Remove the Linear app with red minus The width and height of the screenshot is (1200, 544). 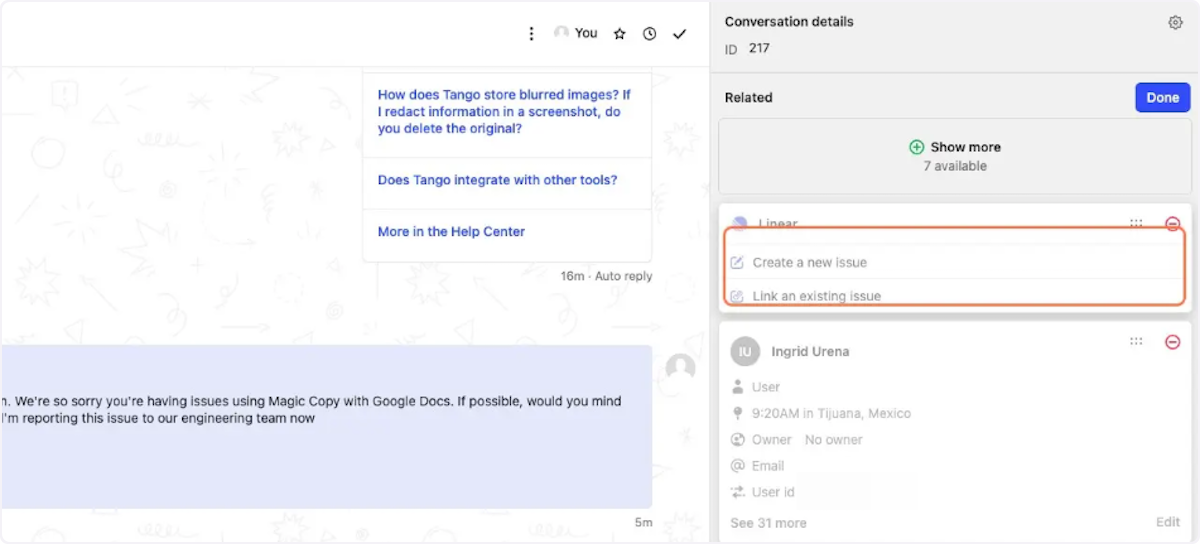tap(1173, 224)
